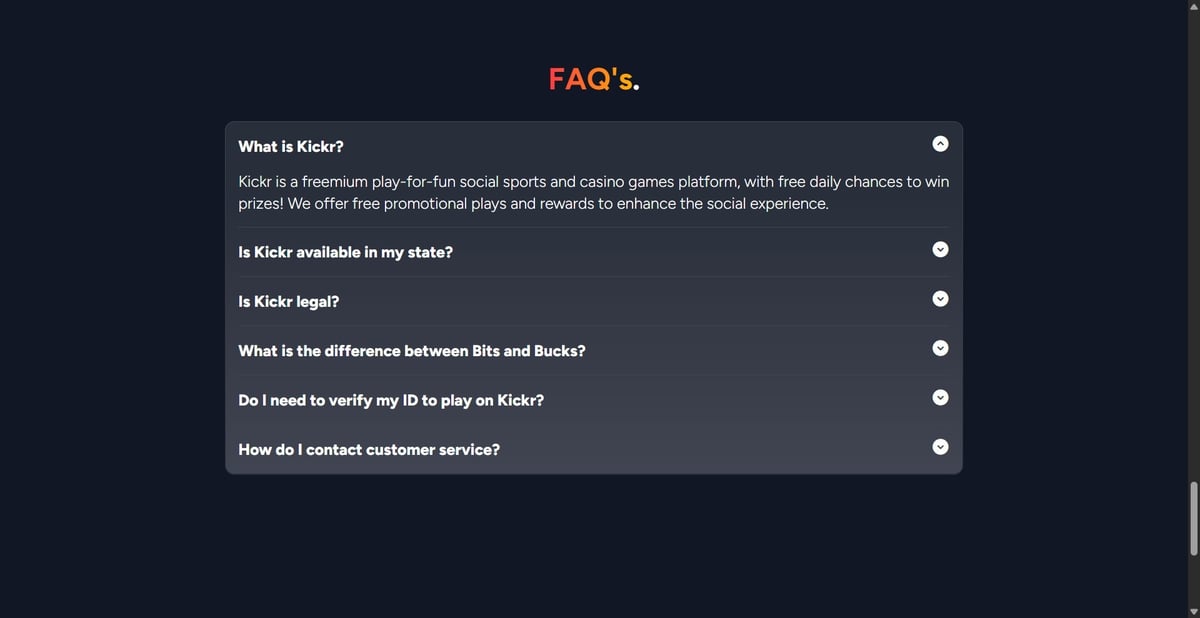The image size is (1200, 618).
Task: Collapse the What is Kickr chevron-up icon
Action: (940, 144)
